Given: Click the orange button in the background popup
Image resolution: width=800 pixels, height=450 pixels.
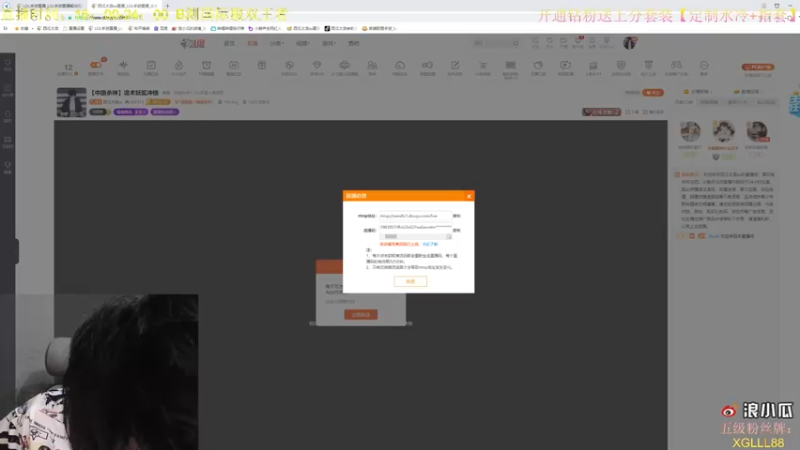Looking at the screenshot, I should [x=361, y=314].
